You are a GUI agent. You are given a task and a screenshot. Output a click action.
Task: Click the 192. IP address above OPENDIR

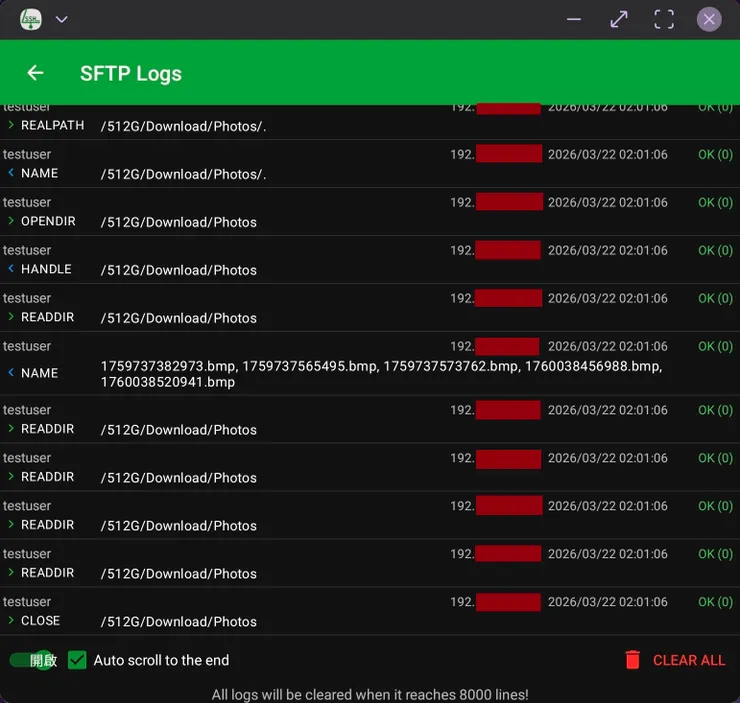[496, 202]
